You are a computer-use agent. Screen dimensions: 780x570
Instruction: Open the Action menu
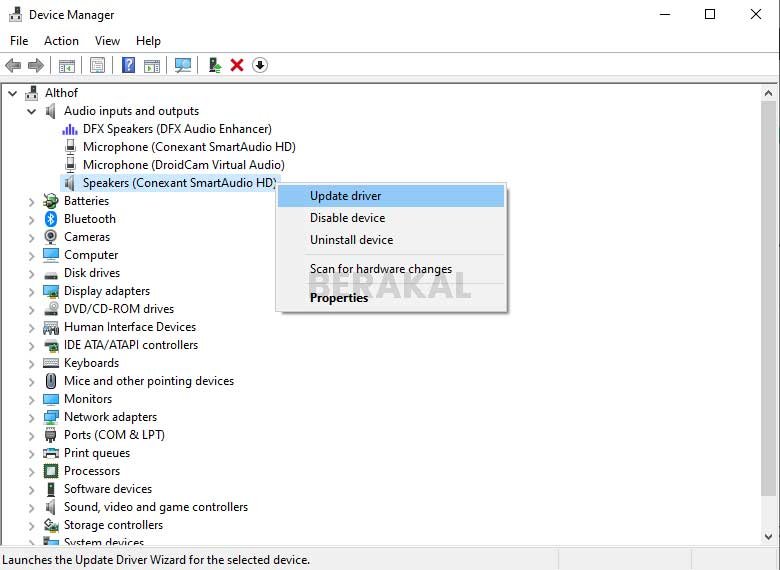point(61,41)
